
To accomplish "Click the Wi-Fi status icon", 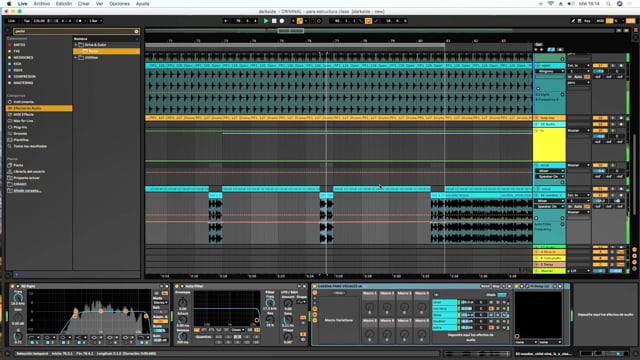I will tap(550, 4).
